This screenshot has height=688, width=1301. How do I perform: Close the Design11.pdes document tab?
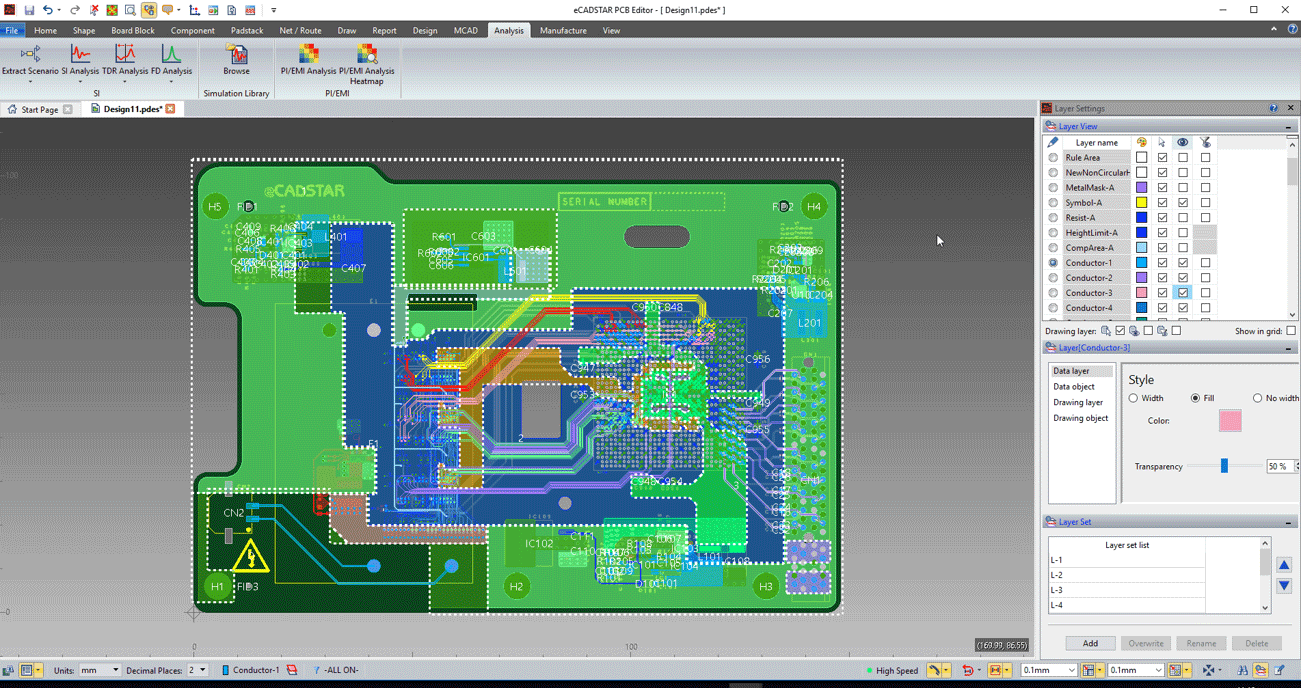click(x=170, y=109)
